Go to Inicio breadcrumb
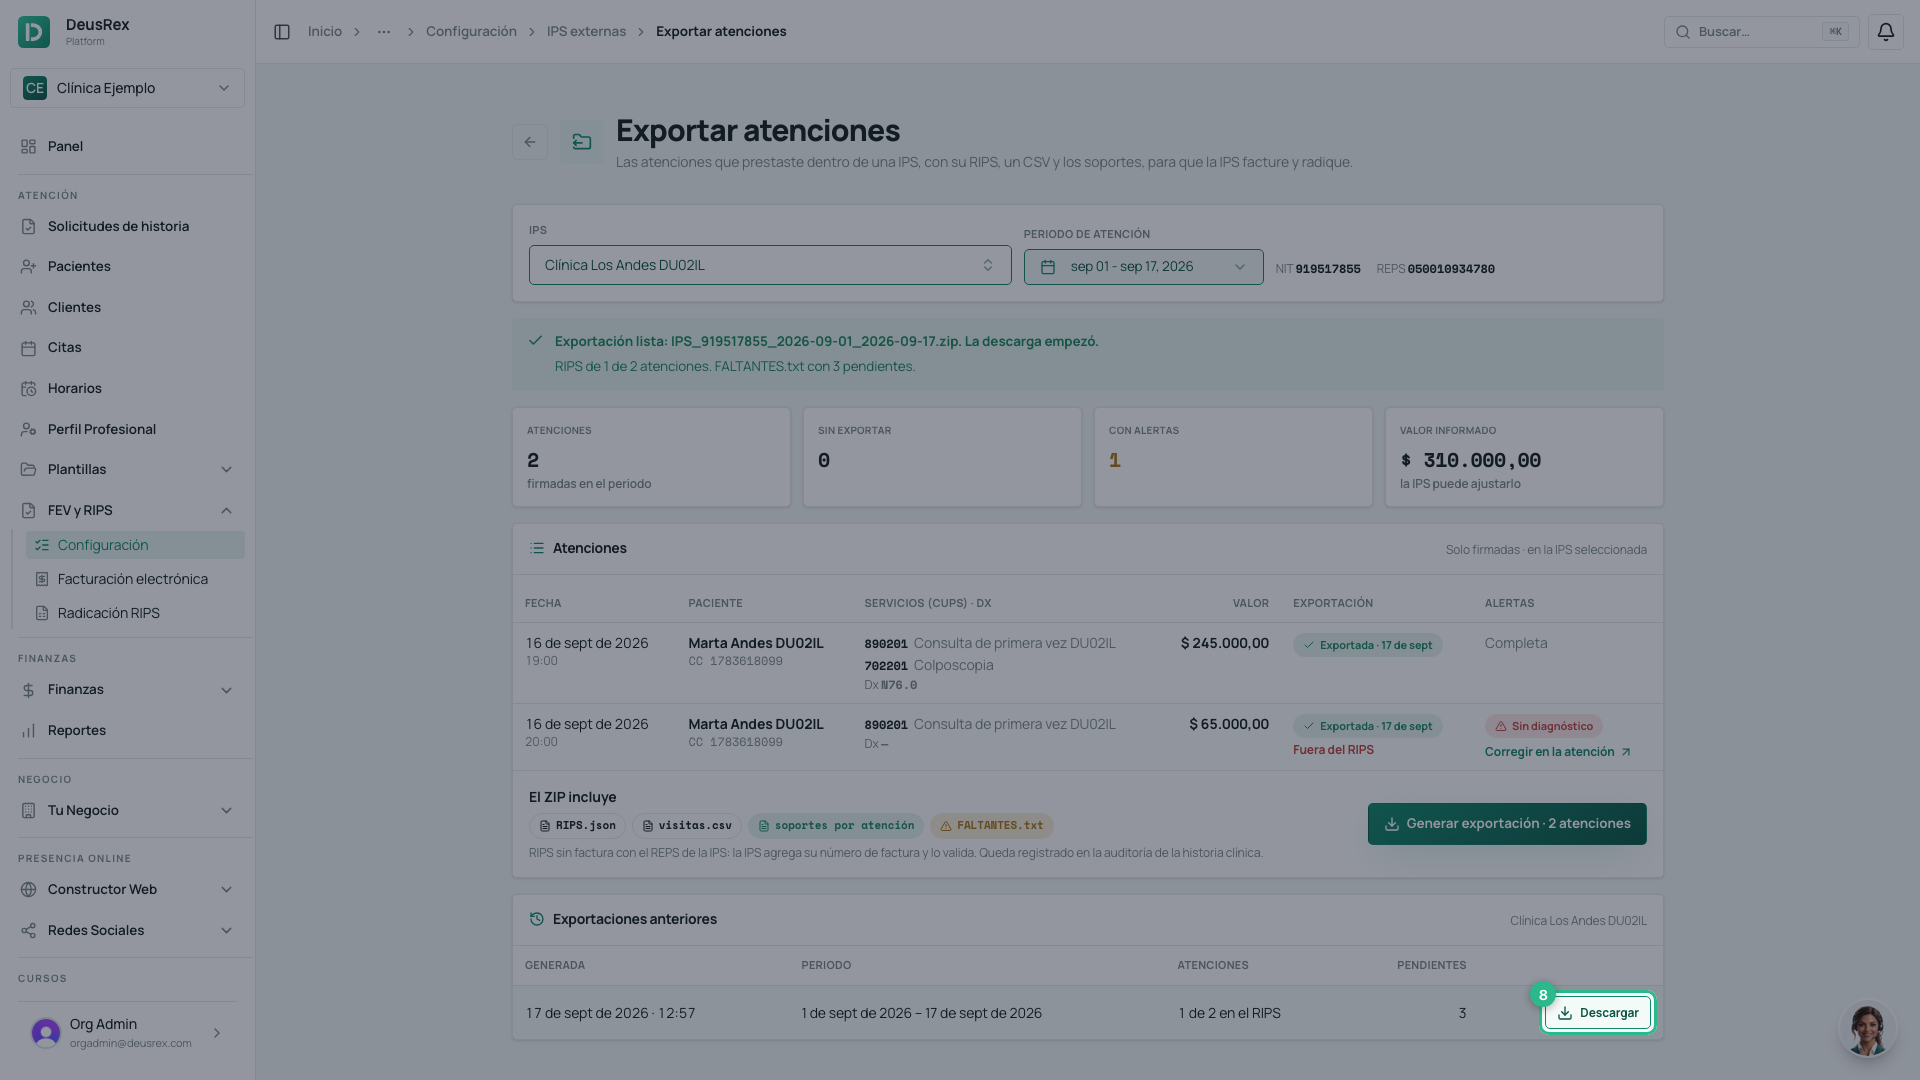Viewport: 1920px width, 1080px height. (x=325, y=32)
